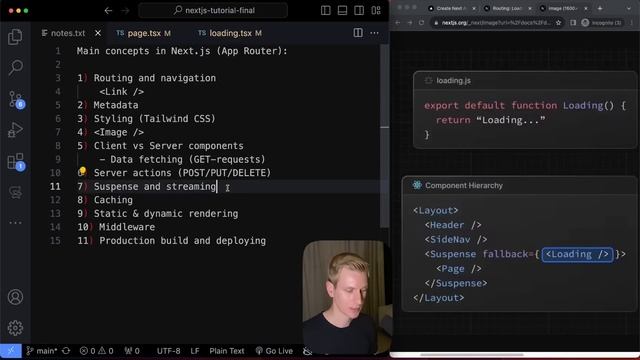
Task: Close the notes.txt editor tab
Action: pyautogui.click(x=98, y=33)
